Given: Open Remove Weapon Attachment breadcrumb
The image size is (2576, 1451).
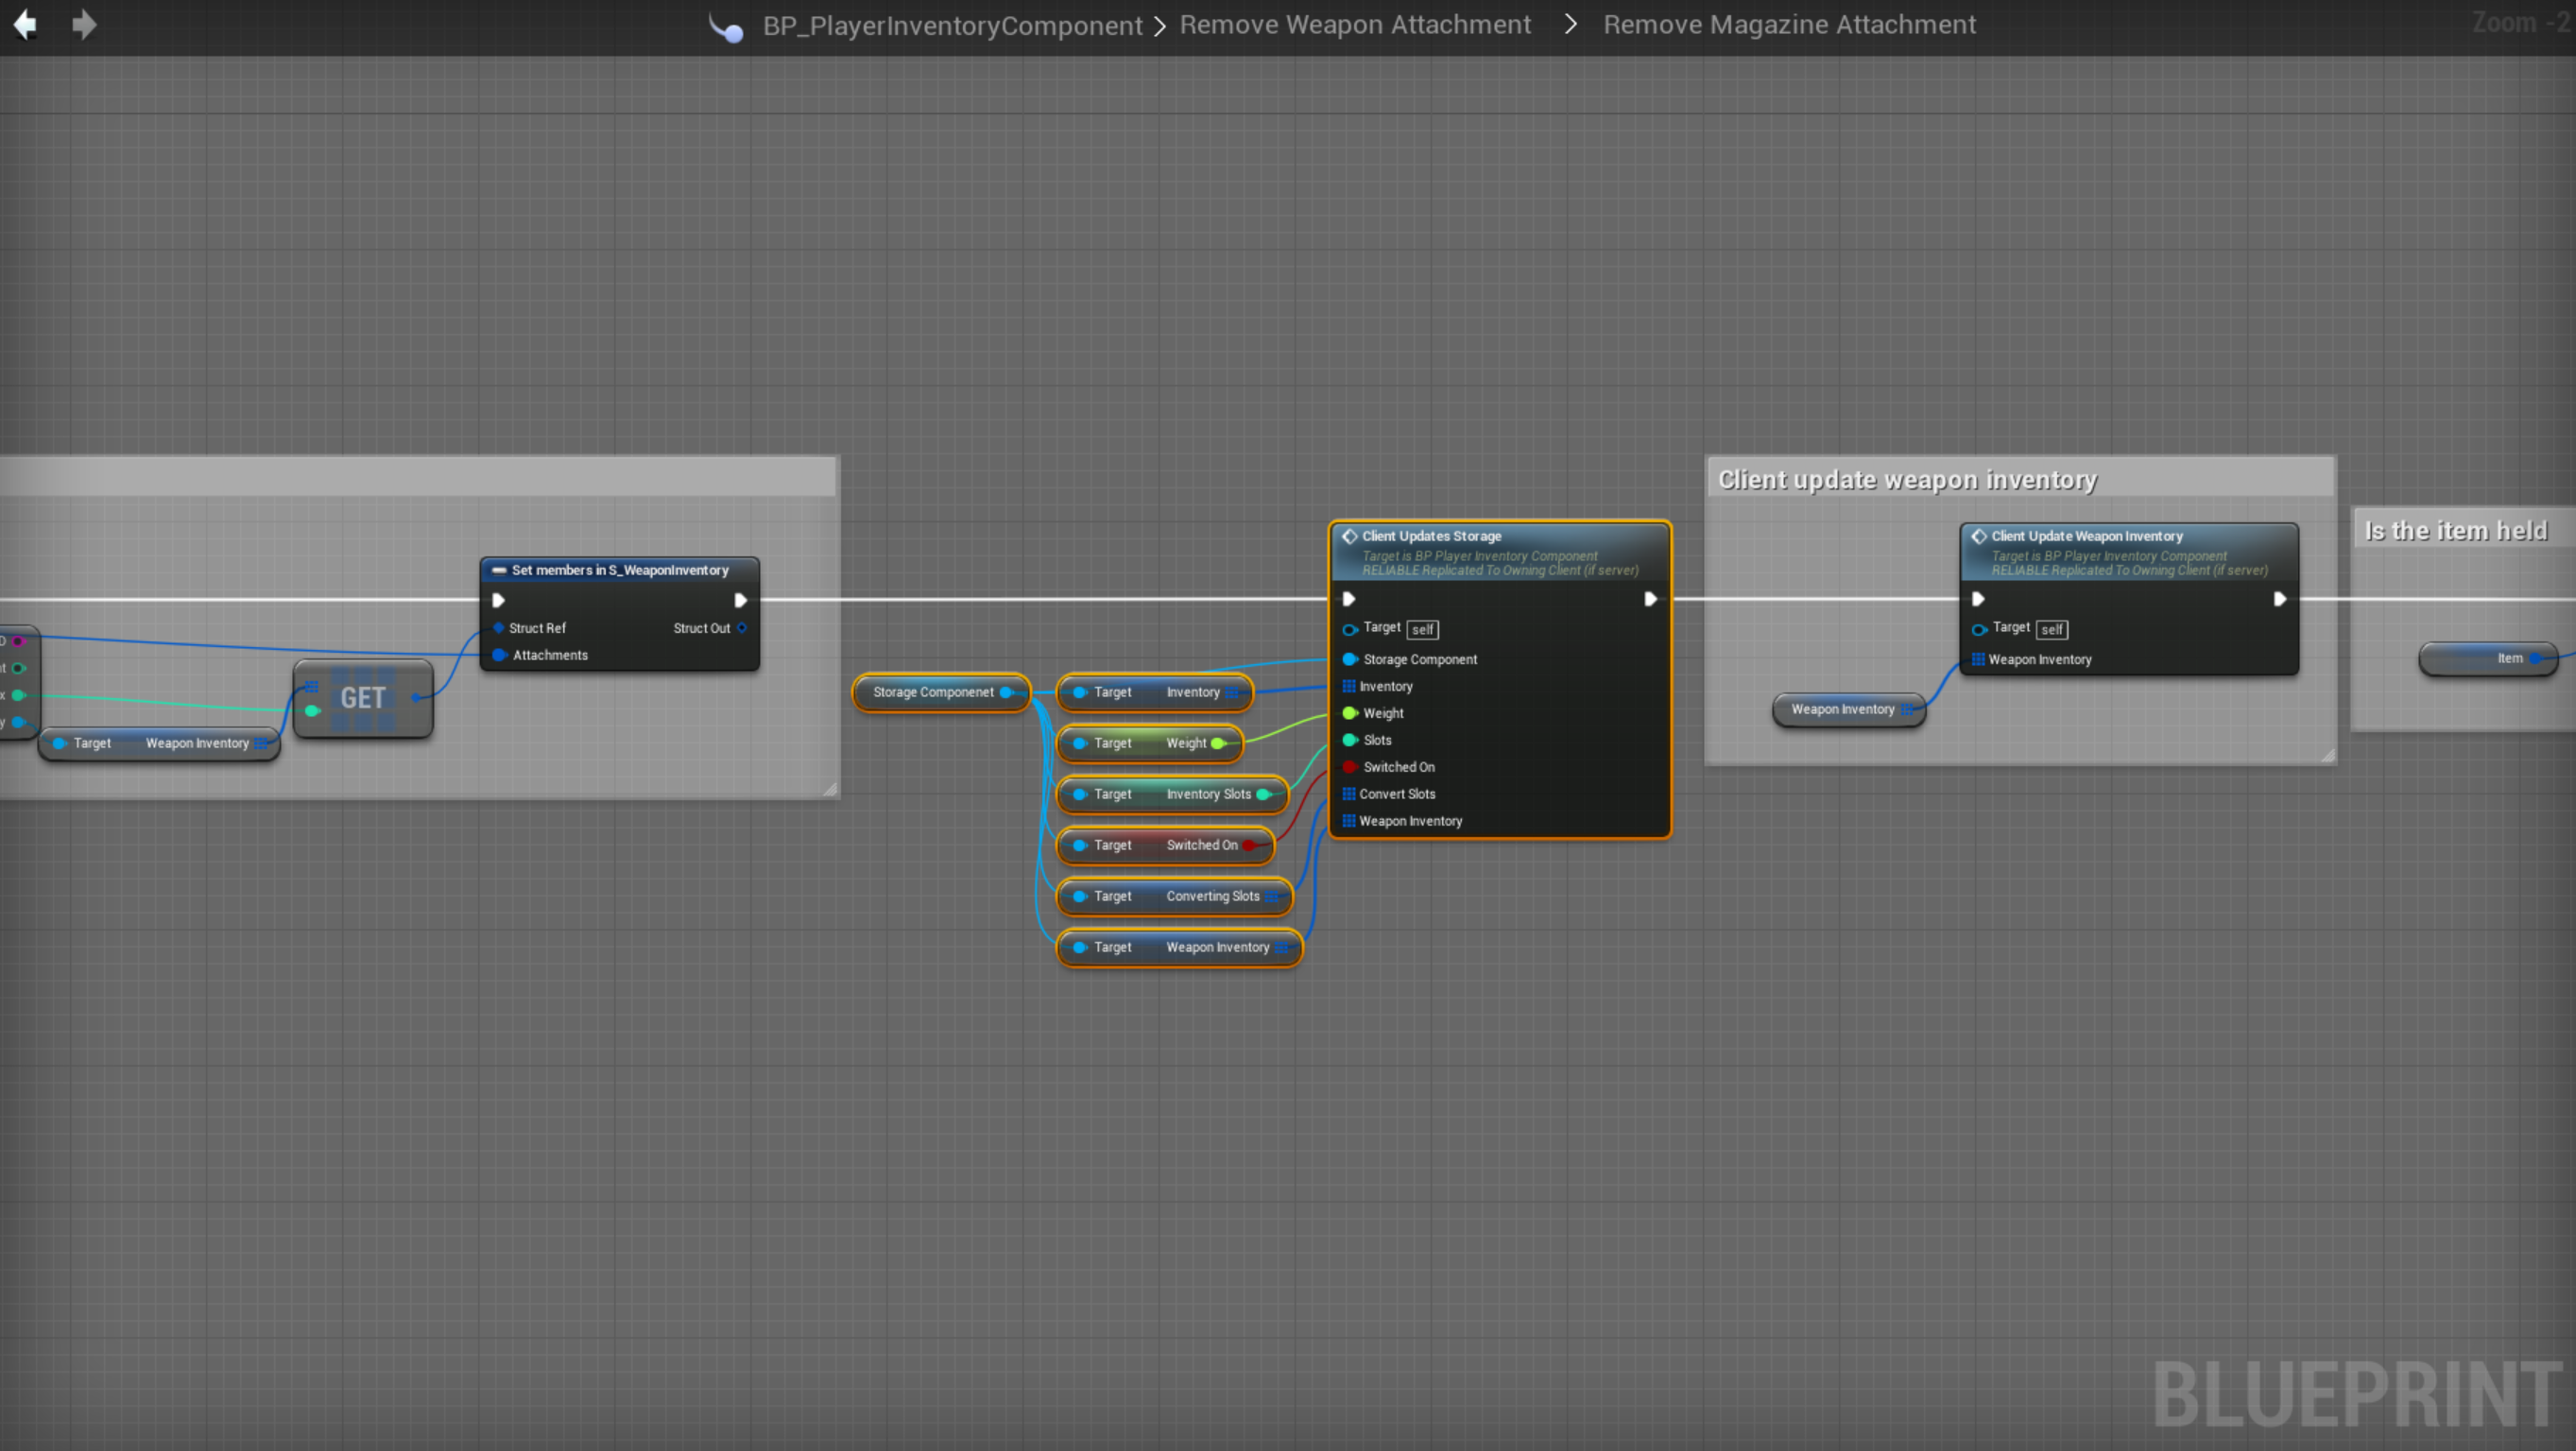Looking at the screenshot, I should point(1354,24).
